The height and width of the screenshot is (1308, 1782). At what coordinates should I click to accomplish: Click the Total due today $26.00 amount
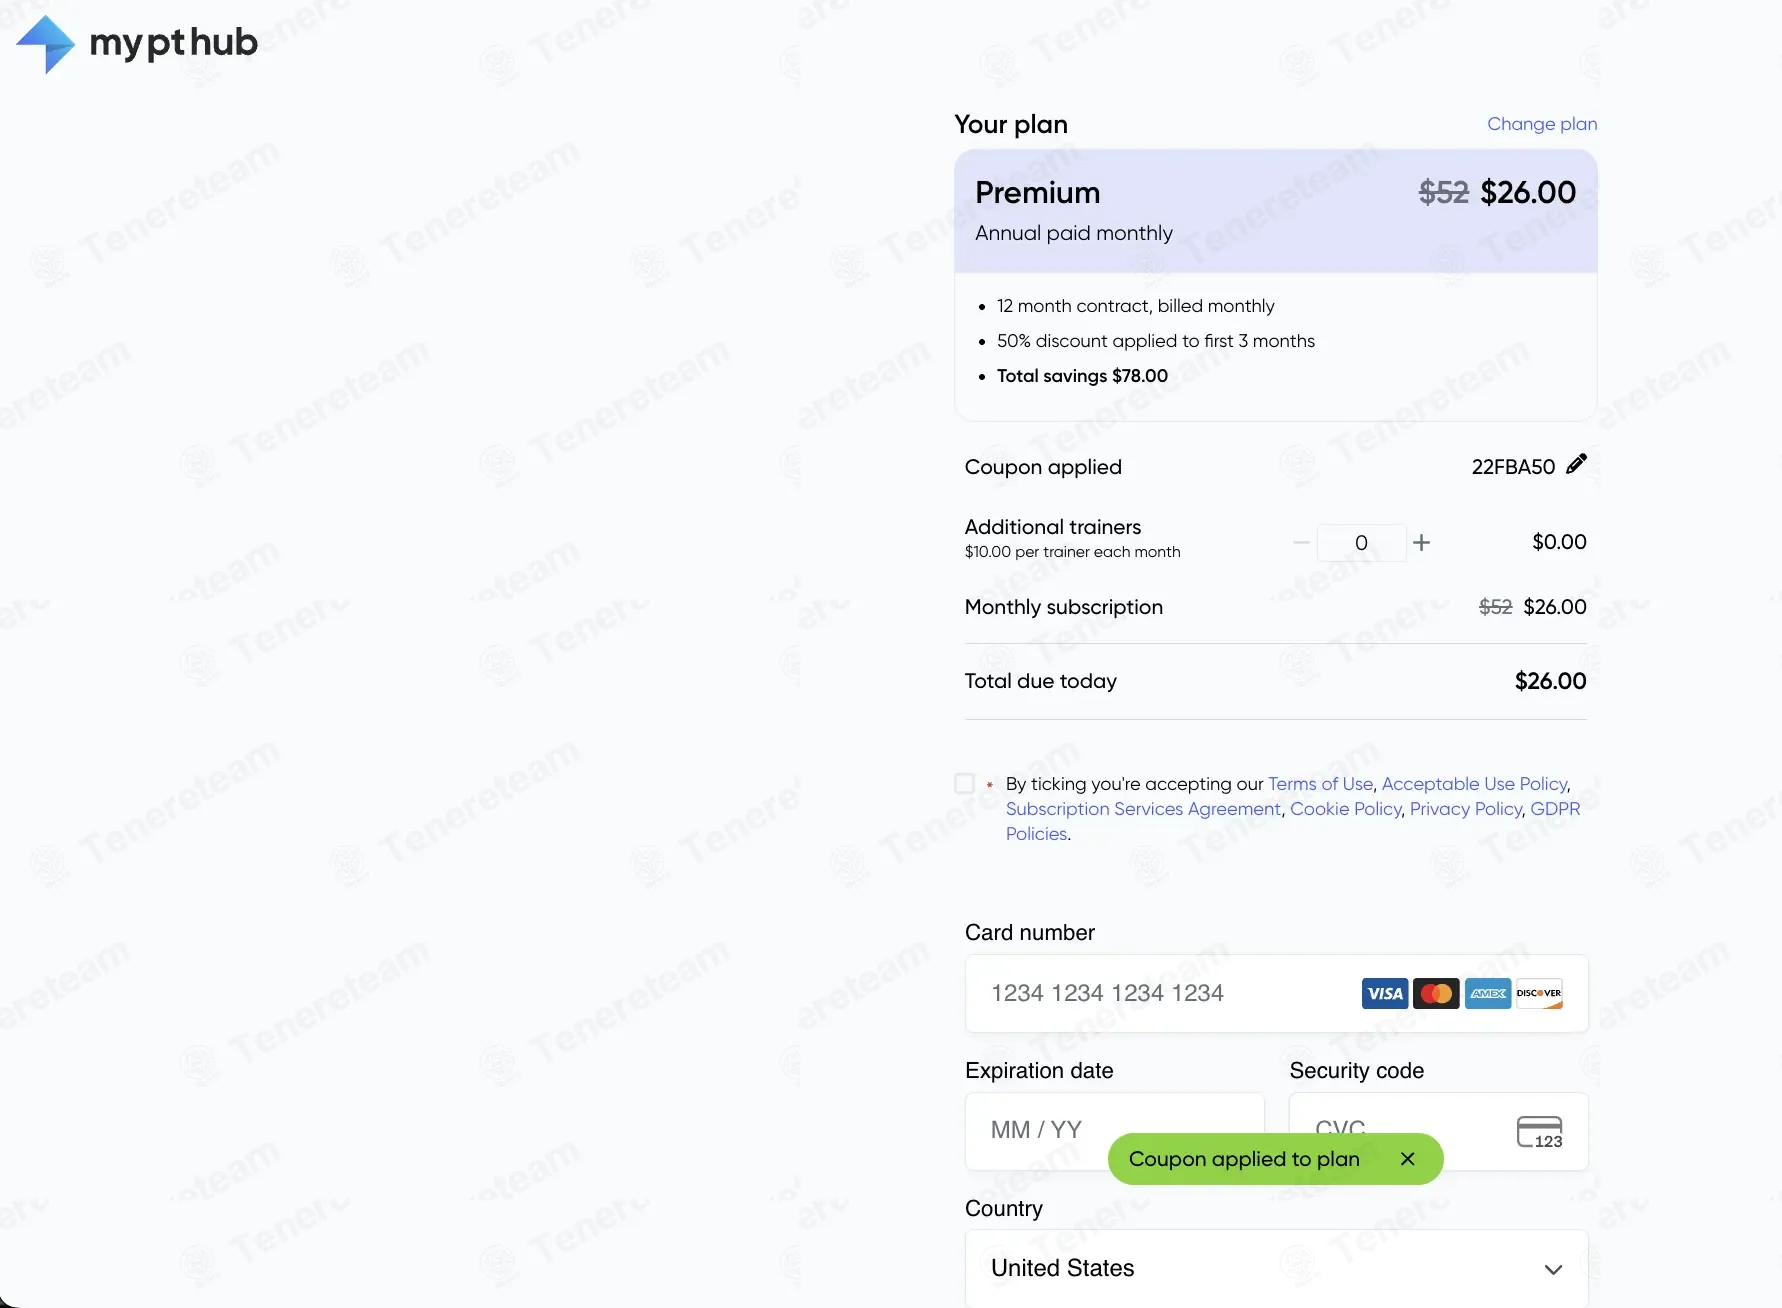[x=1550, y=681]
